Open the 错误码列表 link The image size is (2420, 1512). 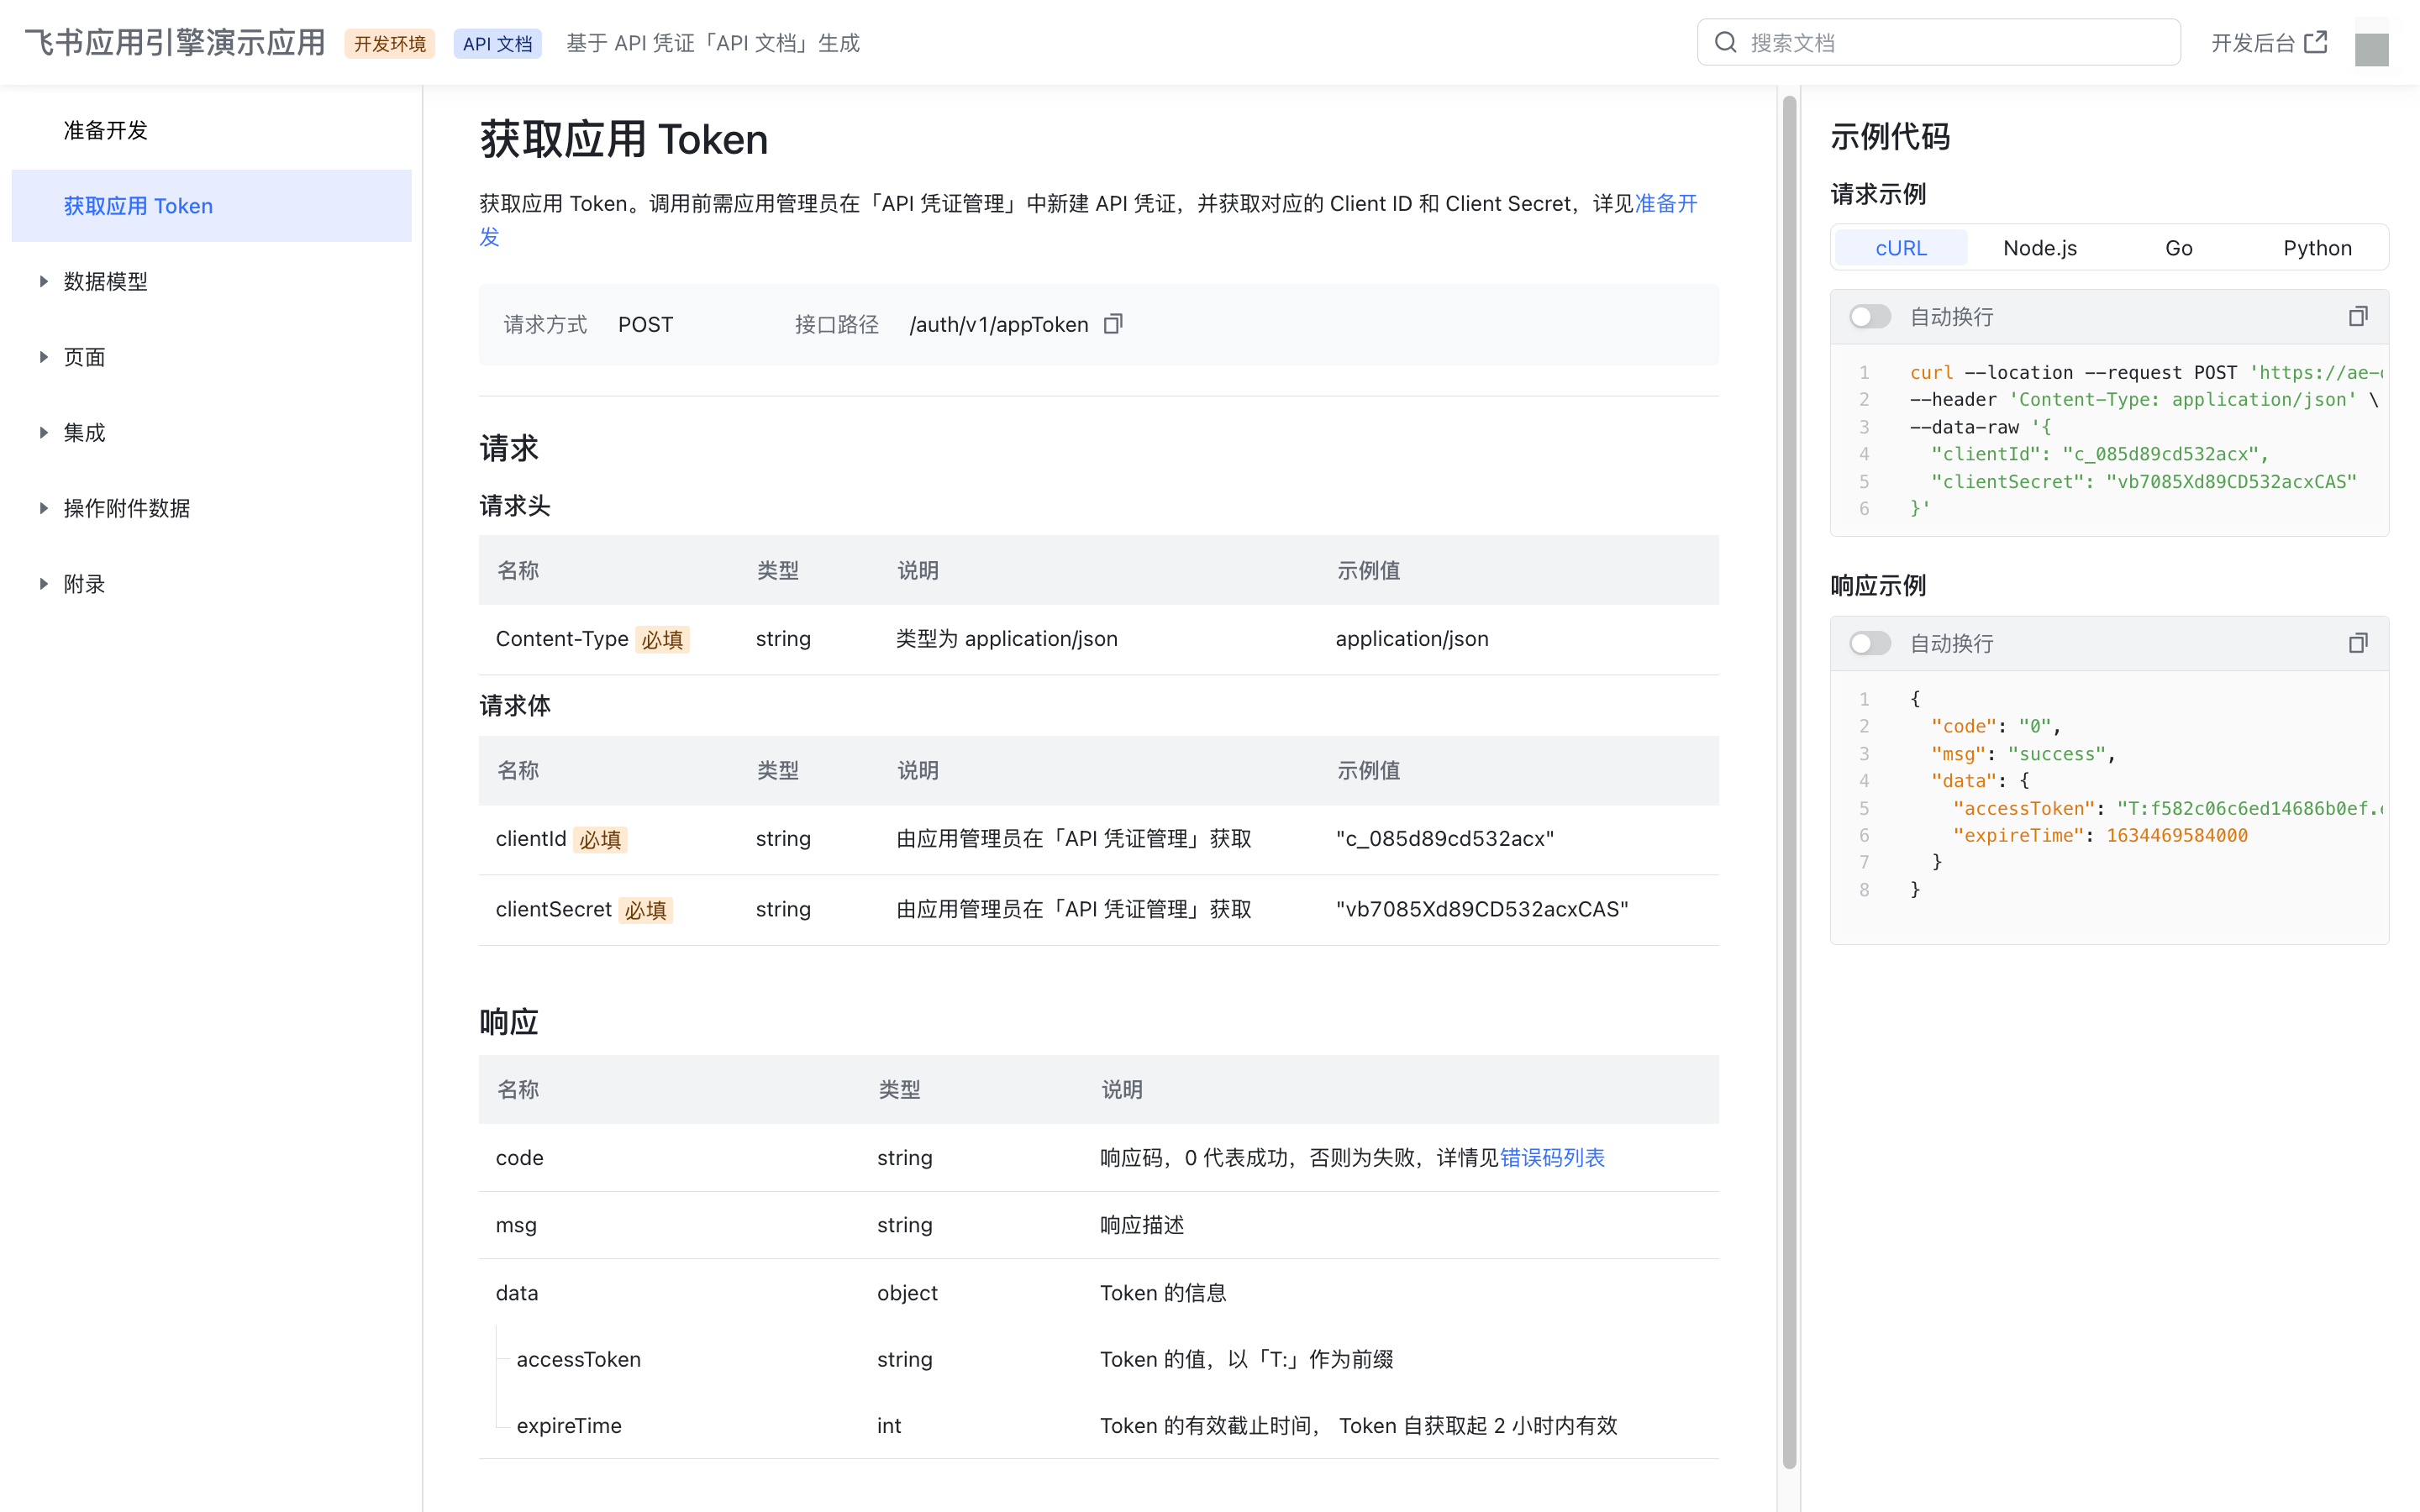tap(1553, 1157)
